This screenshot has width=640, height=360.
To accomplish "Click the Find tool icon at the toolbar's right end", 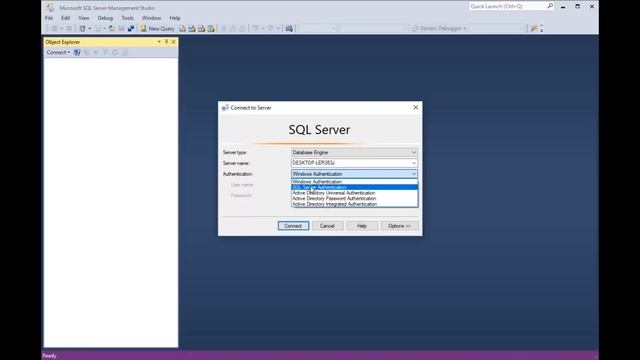I will (x=533, y=28).
